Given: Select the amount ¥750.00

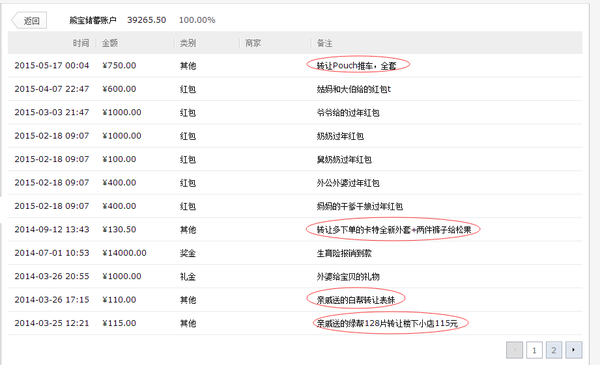Looking at the screenshot, I should pos(119,65).
